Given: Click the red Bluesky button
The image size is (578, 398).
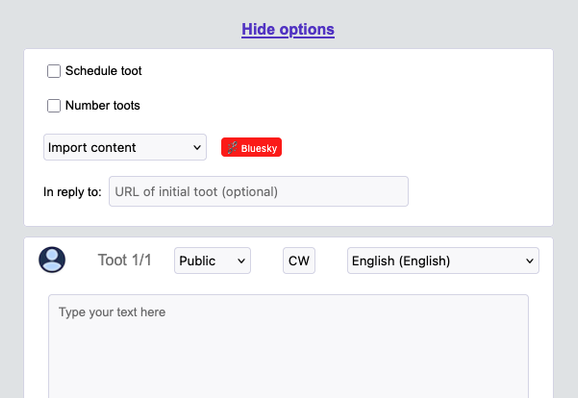Looking at the screenshot, I should (x=251, y=147).
